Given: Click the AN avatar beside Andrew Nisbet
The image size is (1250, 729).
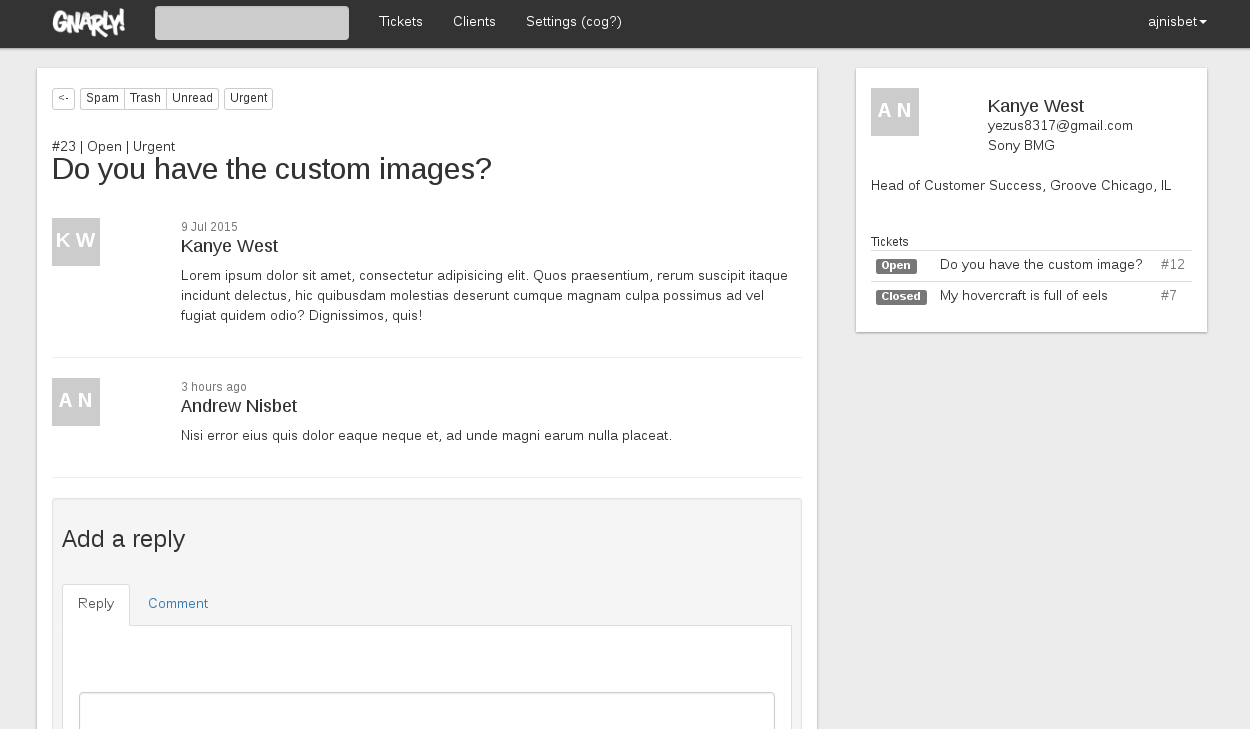Looking at the screenshot, I should [76, 402].
